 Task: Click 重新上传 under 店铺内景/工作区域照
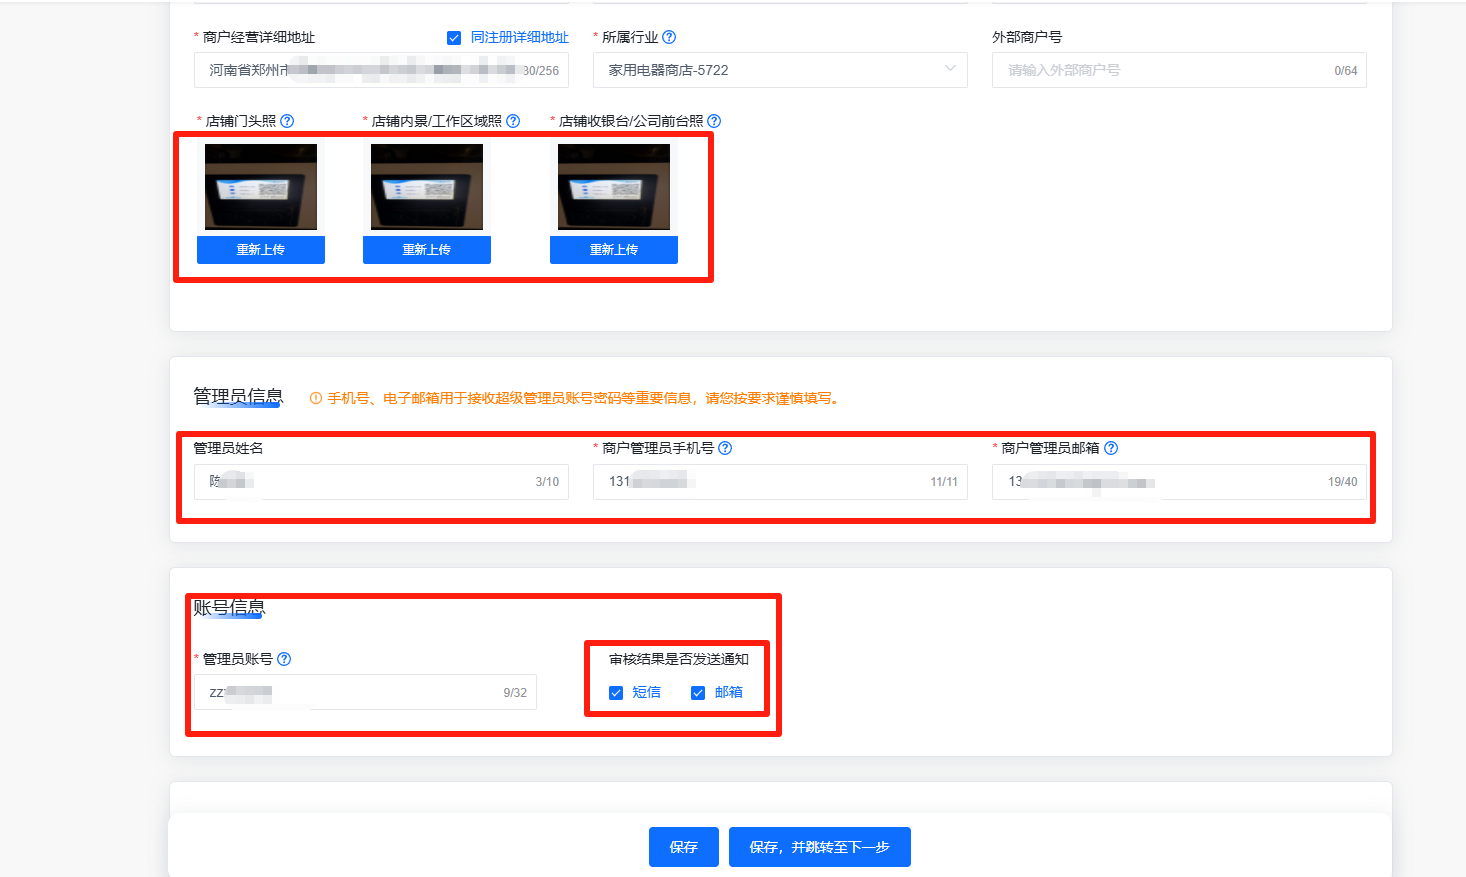[x=427, y=250]
